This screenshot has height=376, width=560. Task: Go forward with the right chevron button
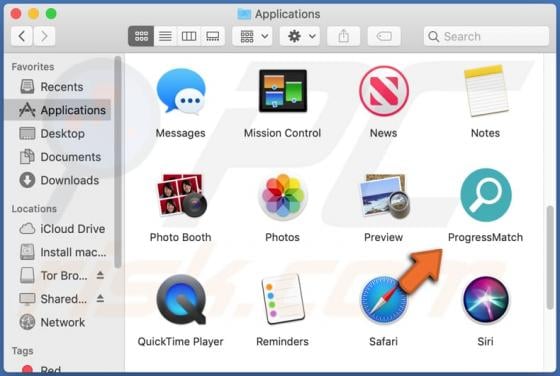point(44,36)
